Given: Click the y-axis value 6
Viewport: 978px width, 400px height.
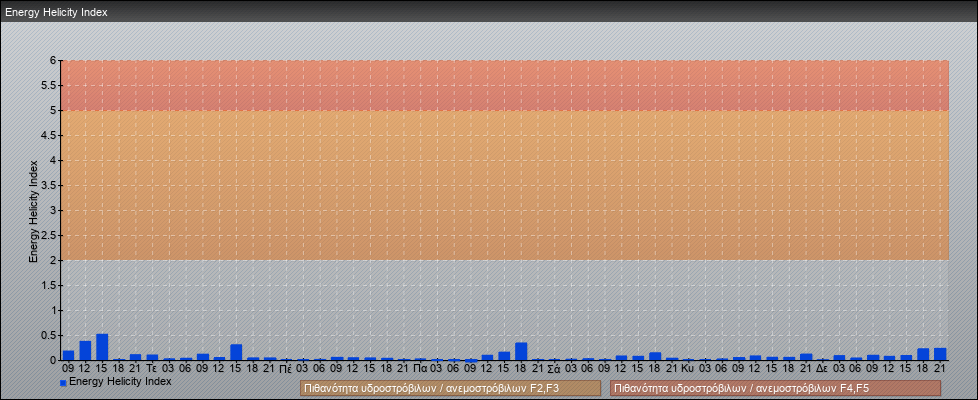Looking at the screenshot, I should (54, 61).
